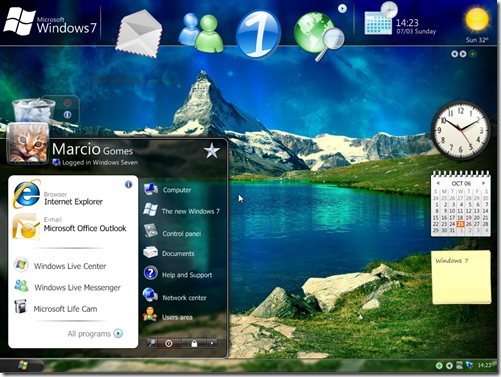Screen dimensions: 501x377
Task: Click 'Logged in Windows Seven' status text
Action: pyautogui.click(x=100, y=163)
